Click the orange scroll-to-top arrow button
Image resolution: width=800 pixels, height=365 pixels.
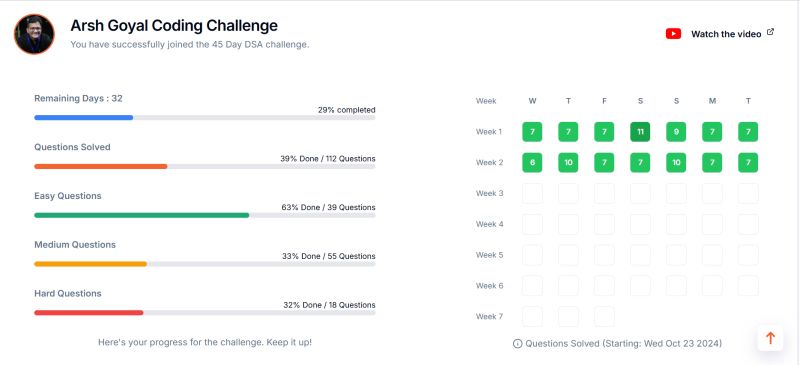click(x=770, y=338)
